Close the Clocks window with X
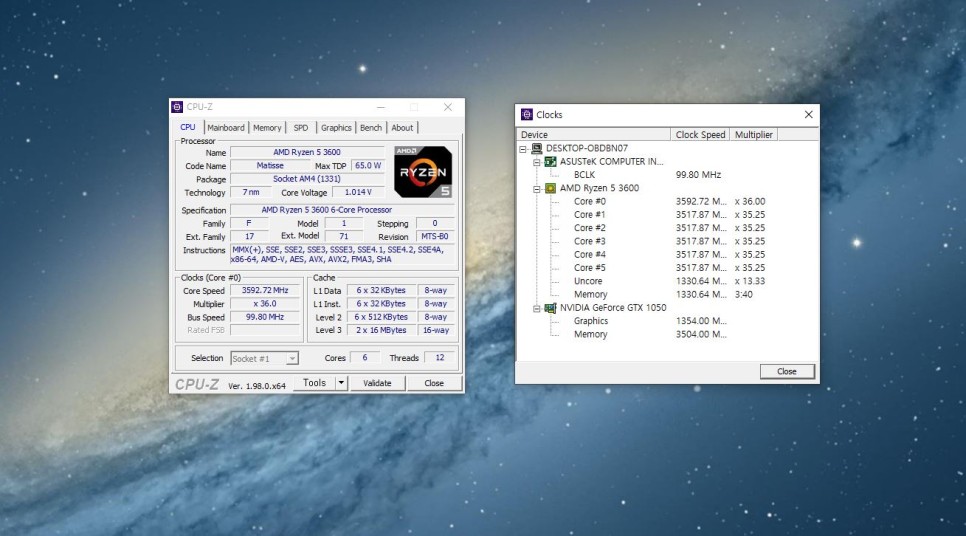The image size is (966, 536). 808,115
